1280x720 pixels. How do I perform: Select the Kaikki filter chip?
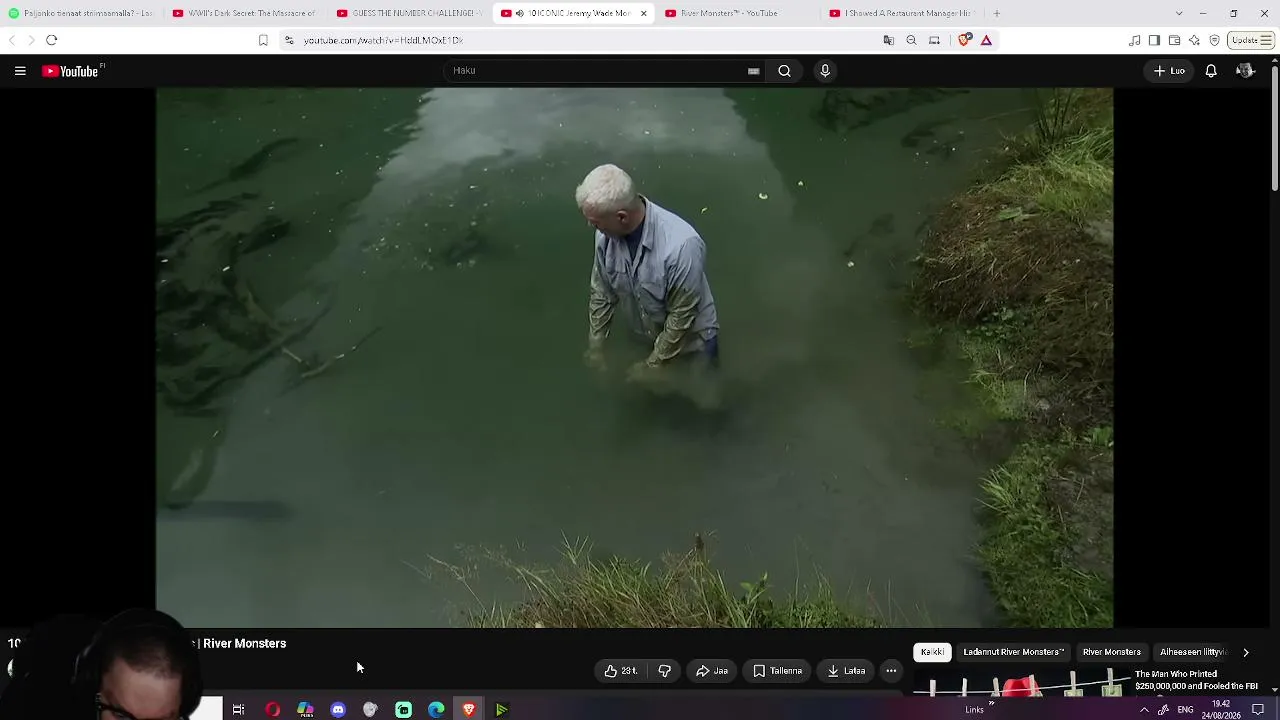[932, 652]
